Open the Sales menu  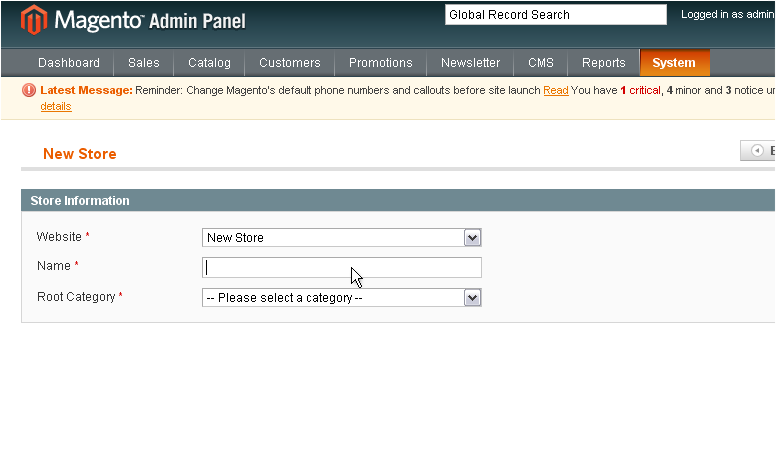[144, 63]
